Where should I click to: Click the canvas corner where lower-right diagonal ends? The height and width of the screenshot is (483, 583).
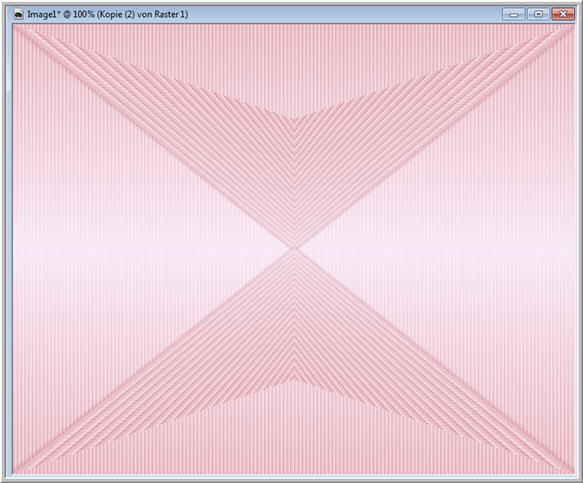(x=573, y=471)
